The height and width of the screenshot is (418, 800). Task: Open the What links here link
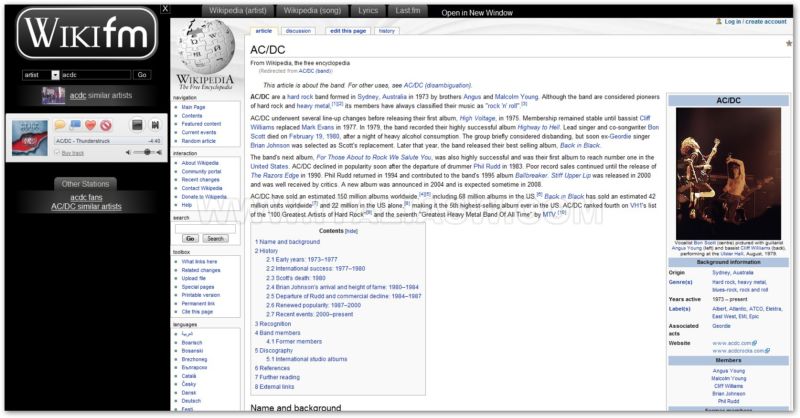click(x=199, y=262)
